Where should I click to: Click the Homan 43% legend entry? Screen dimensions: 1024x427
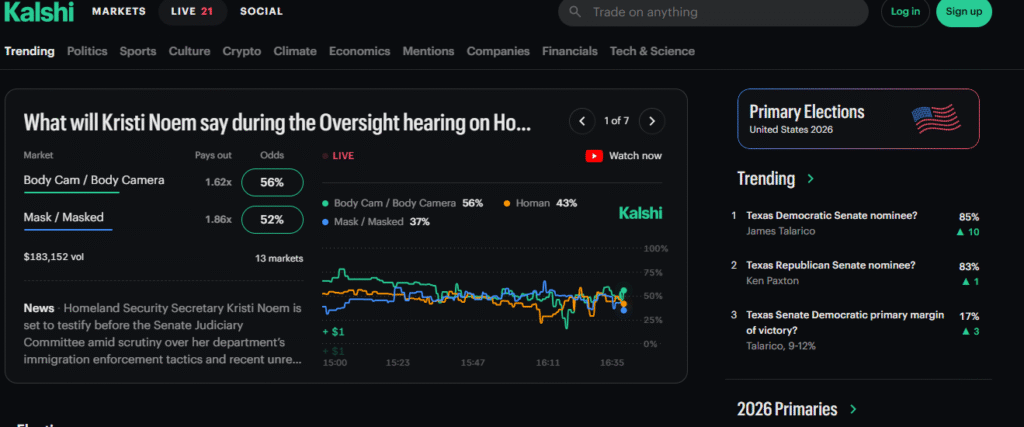[x=540, y=203]
